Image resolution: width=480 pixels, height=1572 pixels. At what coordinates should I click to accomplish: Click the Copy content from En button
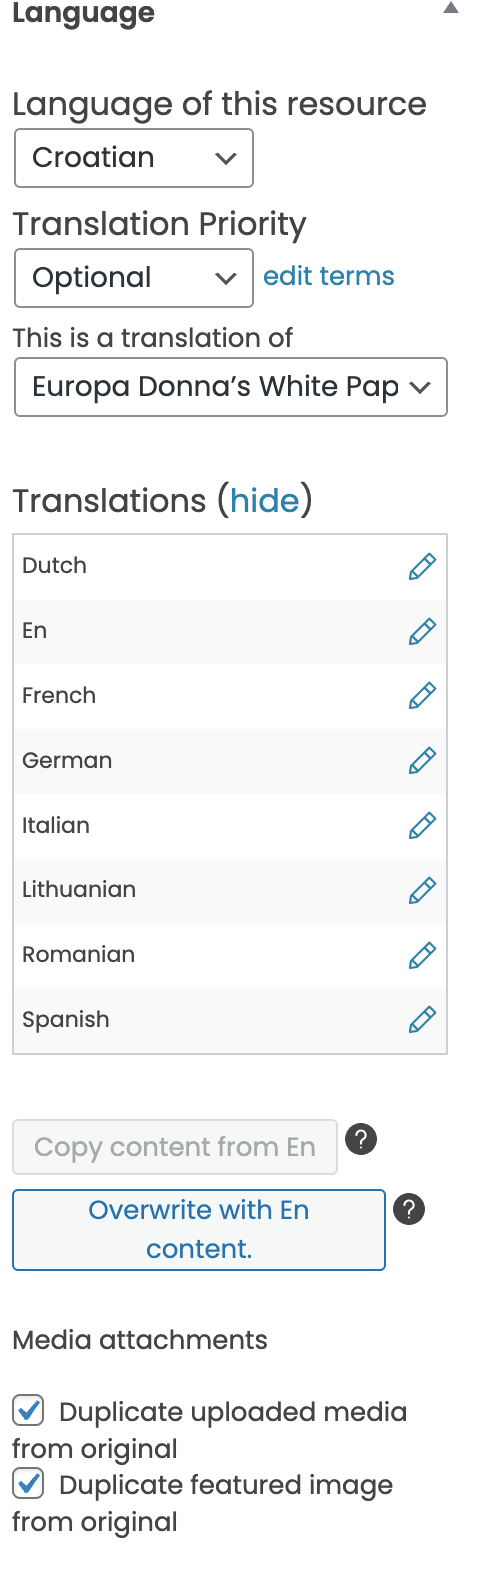(175, 1147)
